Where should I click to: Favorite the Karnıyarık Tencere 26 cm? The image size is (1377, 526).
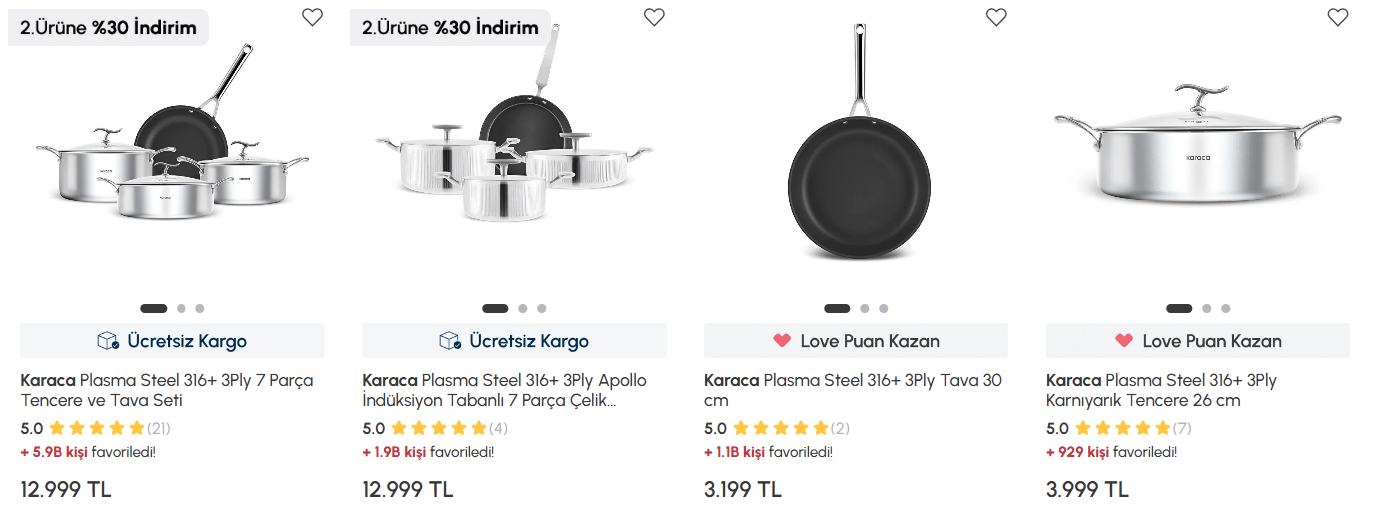click(1338, 17)
